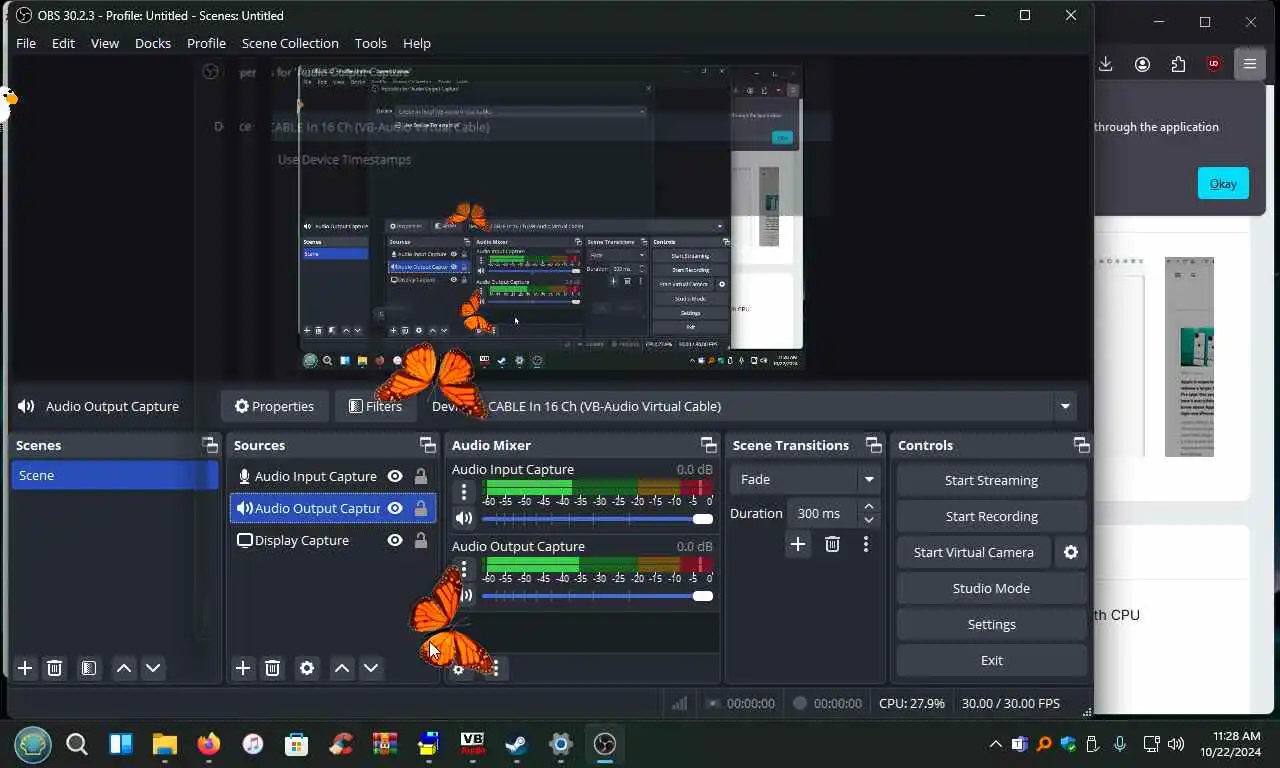
Task: Mute Audio Input Capture speaker icon
Action: point(463,518)
